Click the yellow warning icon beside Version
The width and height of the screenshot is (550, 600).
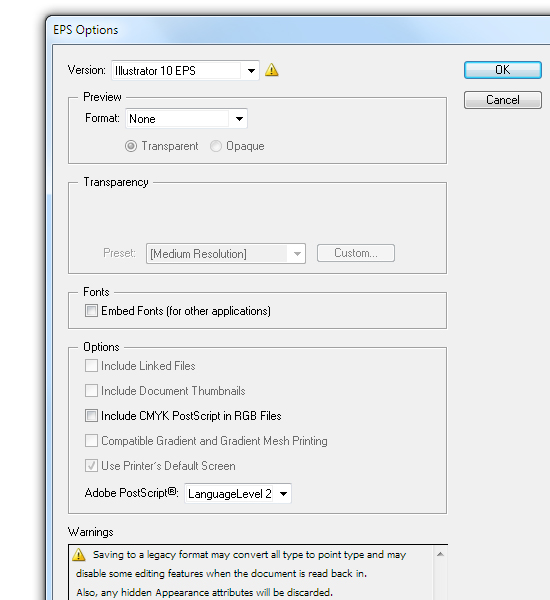click(x=271, y=70)
